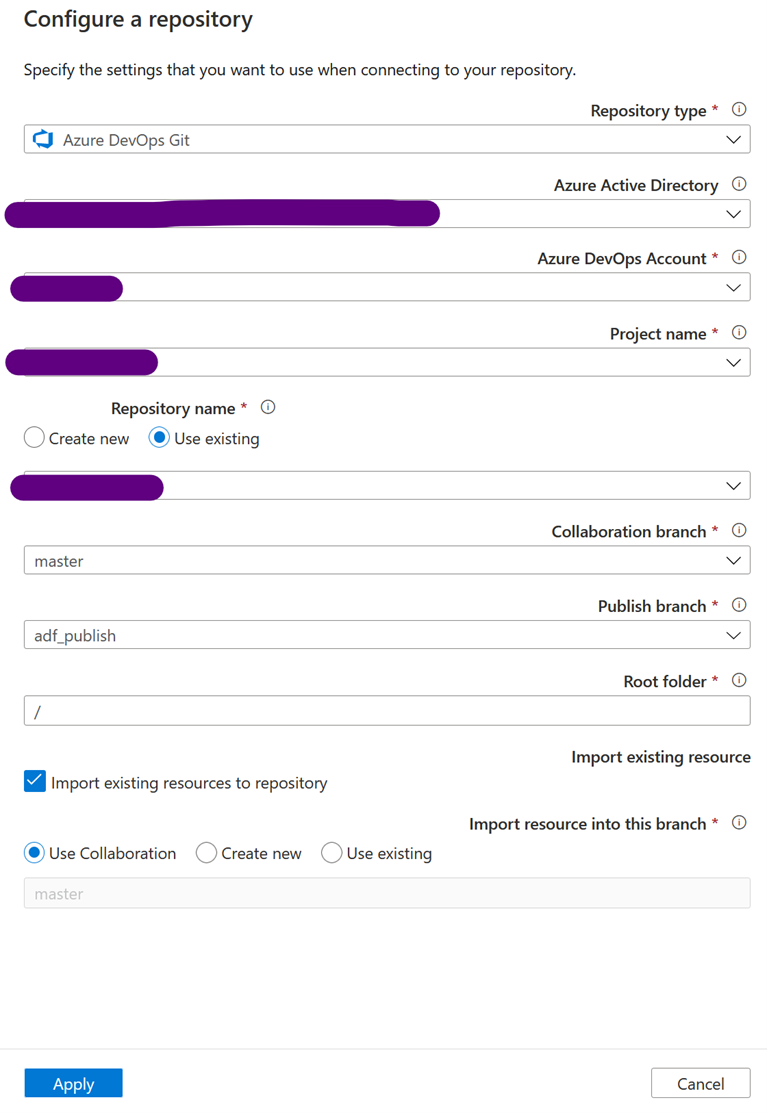Click the Azure DevOps Git logo icon
This screenshot has width=767, height=1113.
pos(43,139)
